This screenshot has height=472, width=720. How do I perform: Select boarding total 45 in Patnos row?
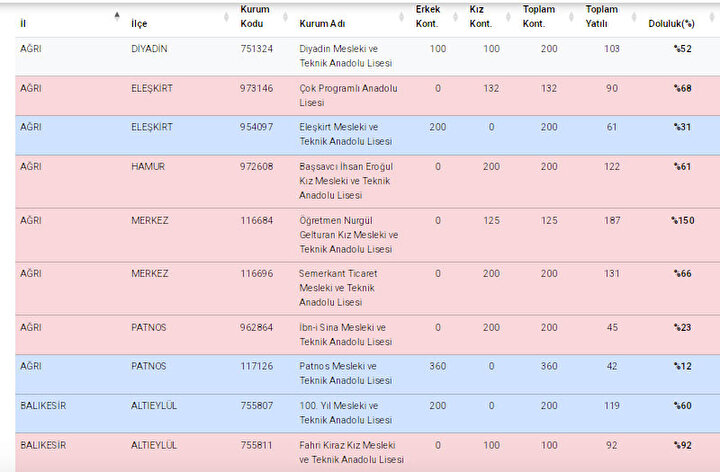click(612, 327)
